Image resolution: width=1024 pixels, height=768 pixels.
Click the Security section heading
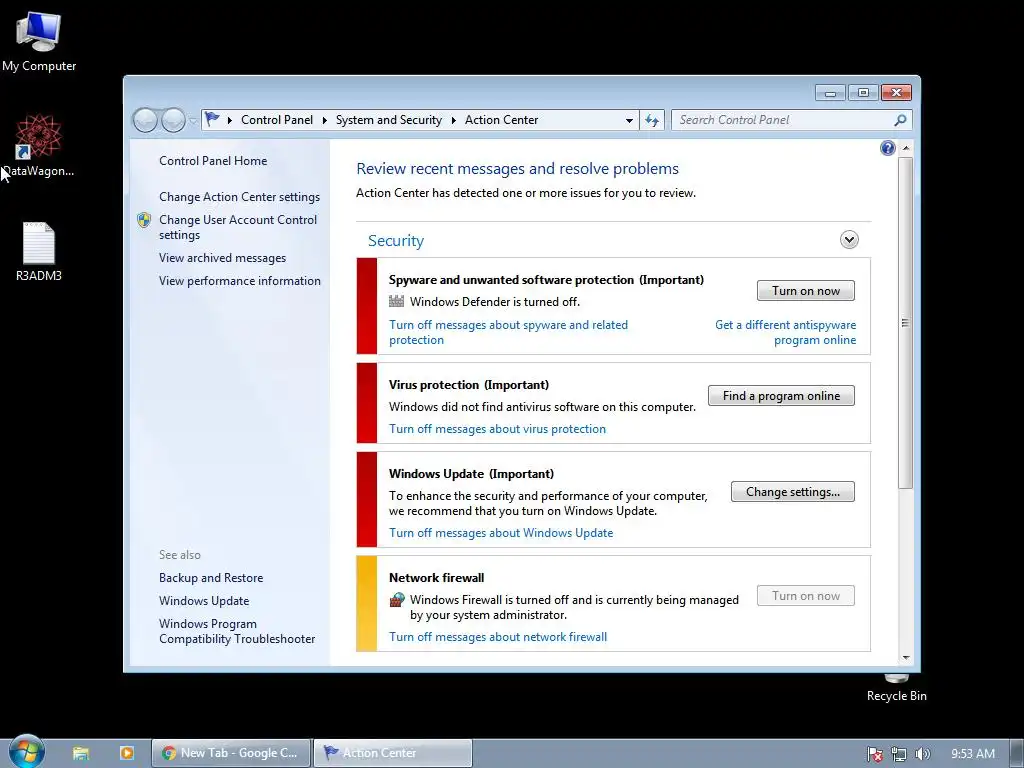396,240
